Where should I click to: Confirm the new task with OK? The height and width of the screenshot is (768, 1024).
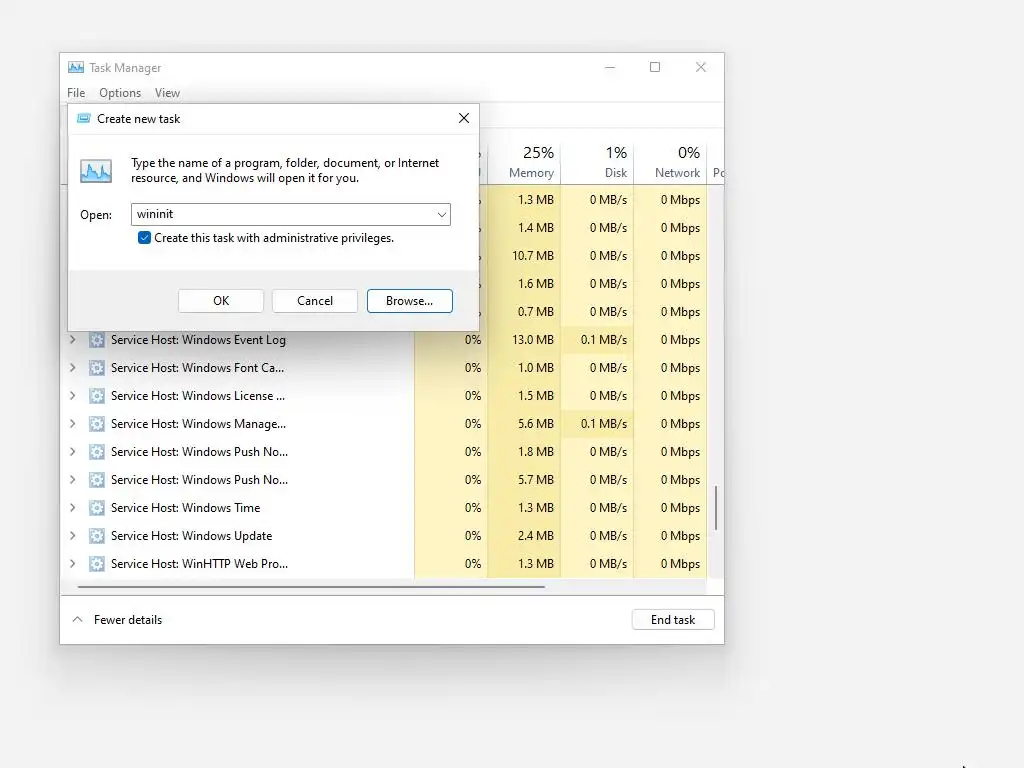click(221, 301)
